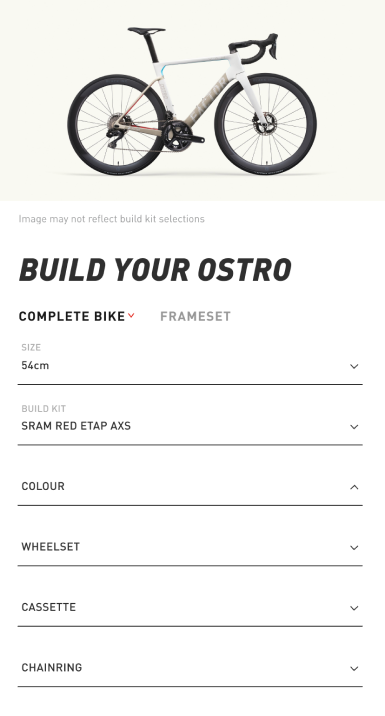
Task: Click the SIZE dropdown chevron arrow
Action: point(354,366)
